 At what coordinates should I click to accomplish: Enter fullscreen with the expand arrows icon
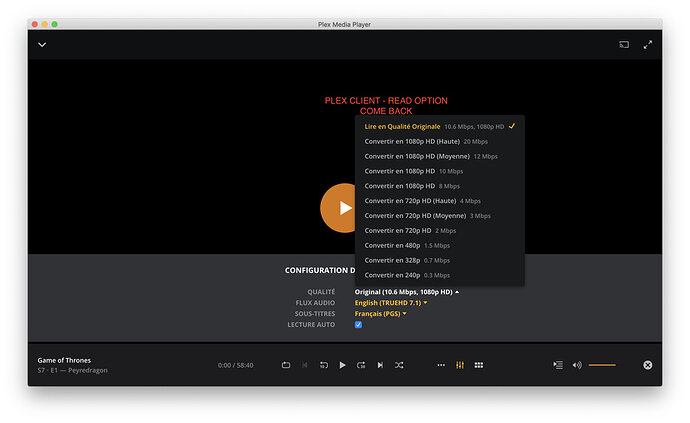pyautogui.click(x=648, y=44)
